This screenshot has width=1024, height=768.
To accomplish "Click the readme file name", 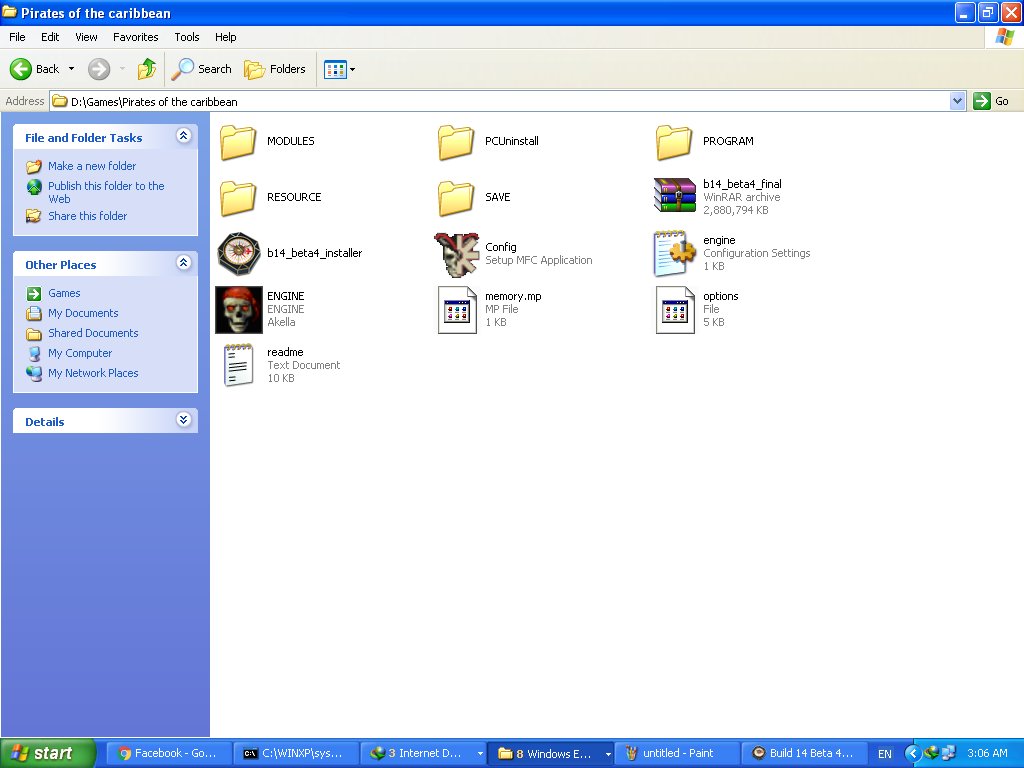I will (285, 352).
